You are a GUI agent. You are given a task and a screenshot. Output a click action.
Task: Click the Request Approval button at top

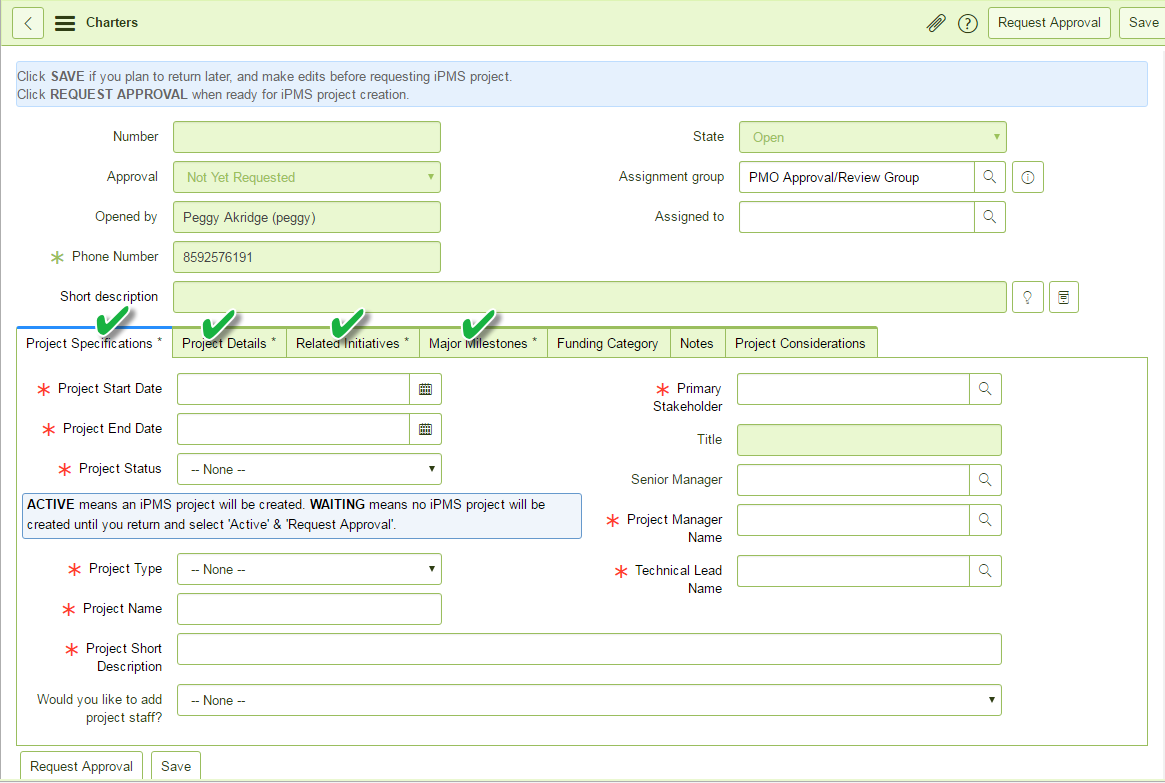[x=1048, y=22]
